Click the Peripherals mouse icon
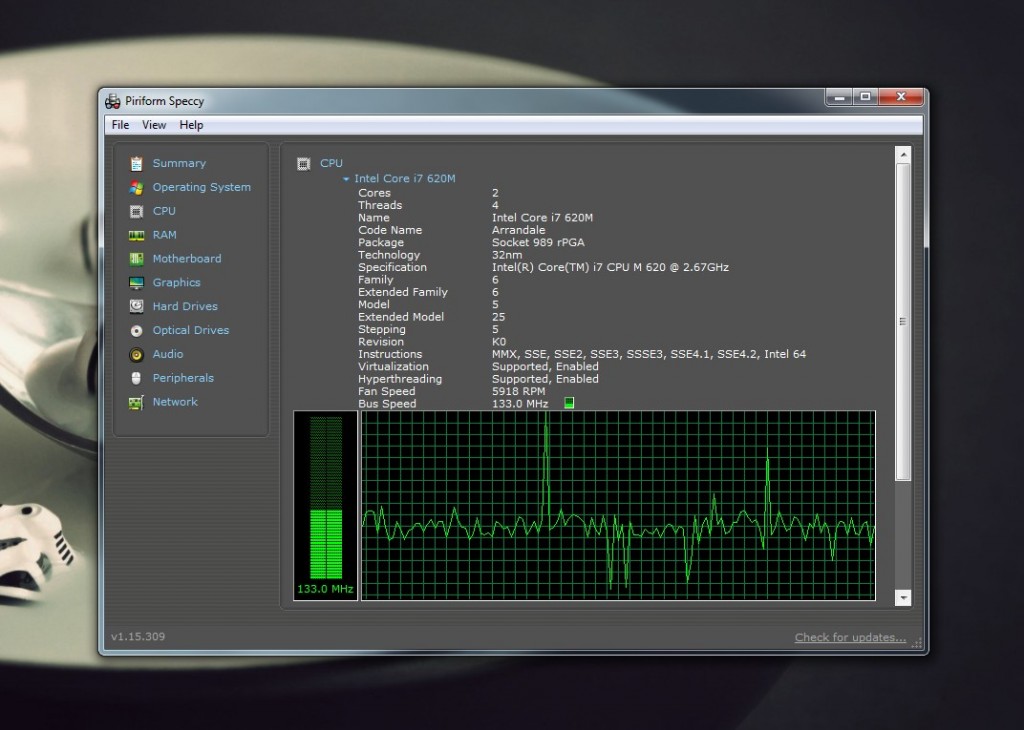Screen dimensions: 1024x730 coord(136,378)
